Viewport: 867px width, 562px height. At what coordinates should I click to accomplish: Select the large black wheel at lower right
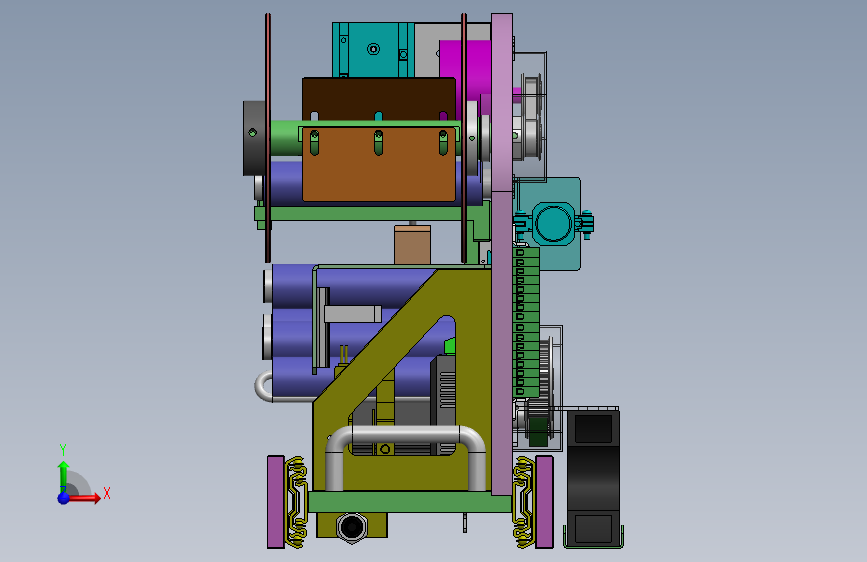593,478
